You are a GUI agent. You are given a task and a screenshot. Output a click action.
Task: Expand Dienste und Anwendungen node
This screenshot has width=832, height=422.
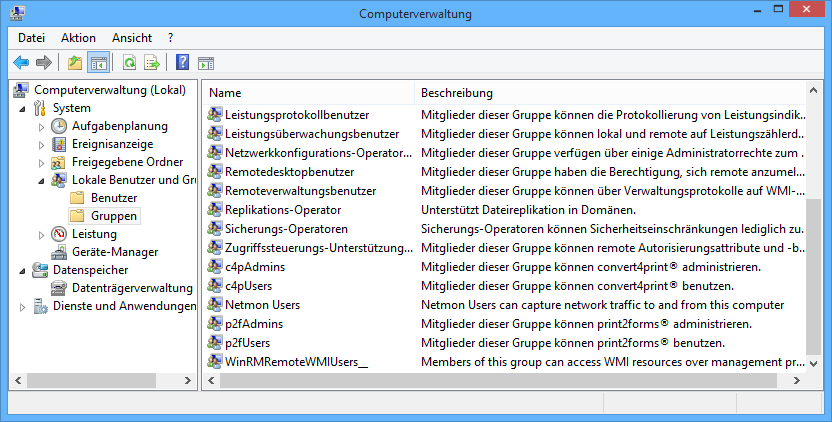[23, 306]
